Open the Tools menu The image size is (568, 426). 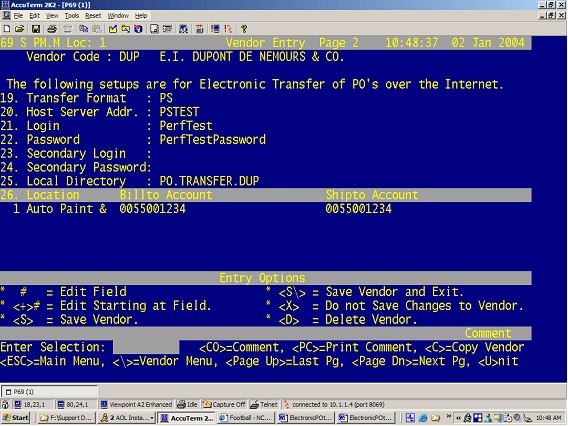click(x=72, y=16)
